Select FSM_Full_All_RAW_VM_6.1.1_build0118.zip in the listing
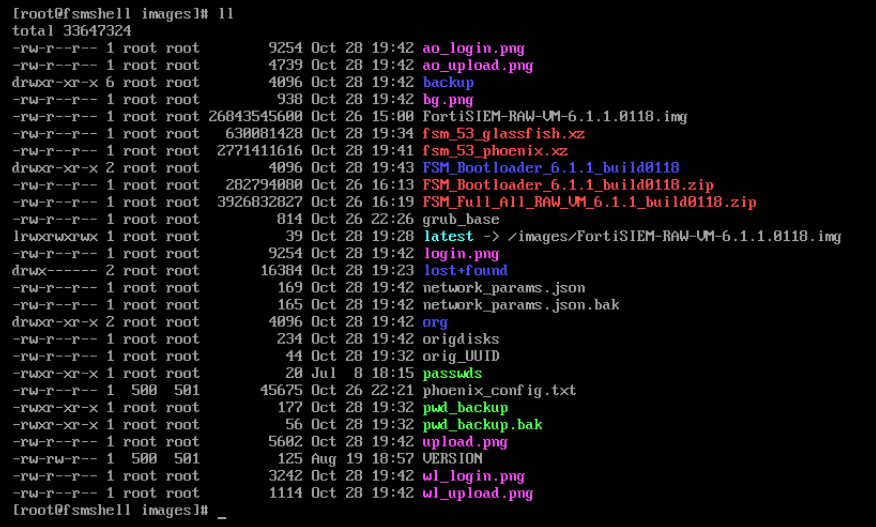 point(589,202)
